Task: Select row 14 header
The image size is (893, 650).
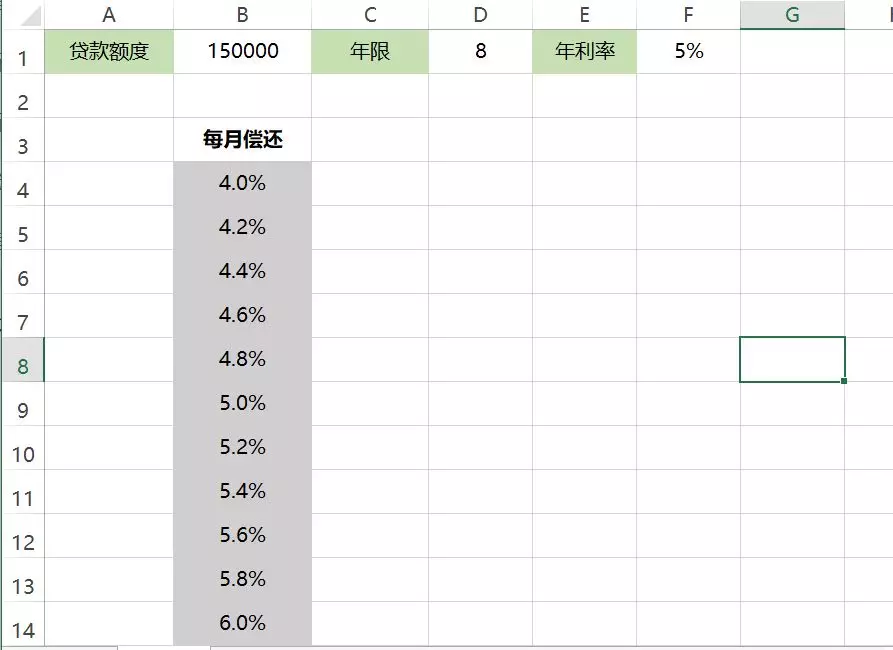Action: pyautogui.click(x=23, y=624)
